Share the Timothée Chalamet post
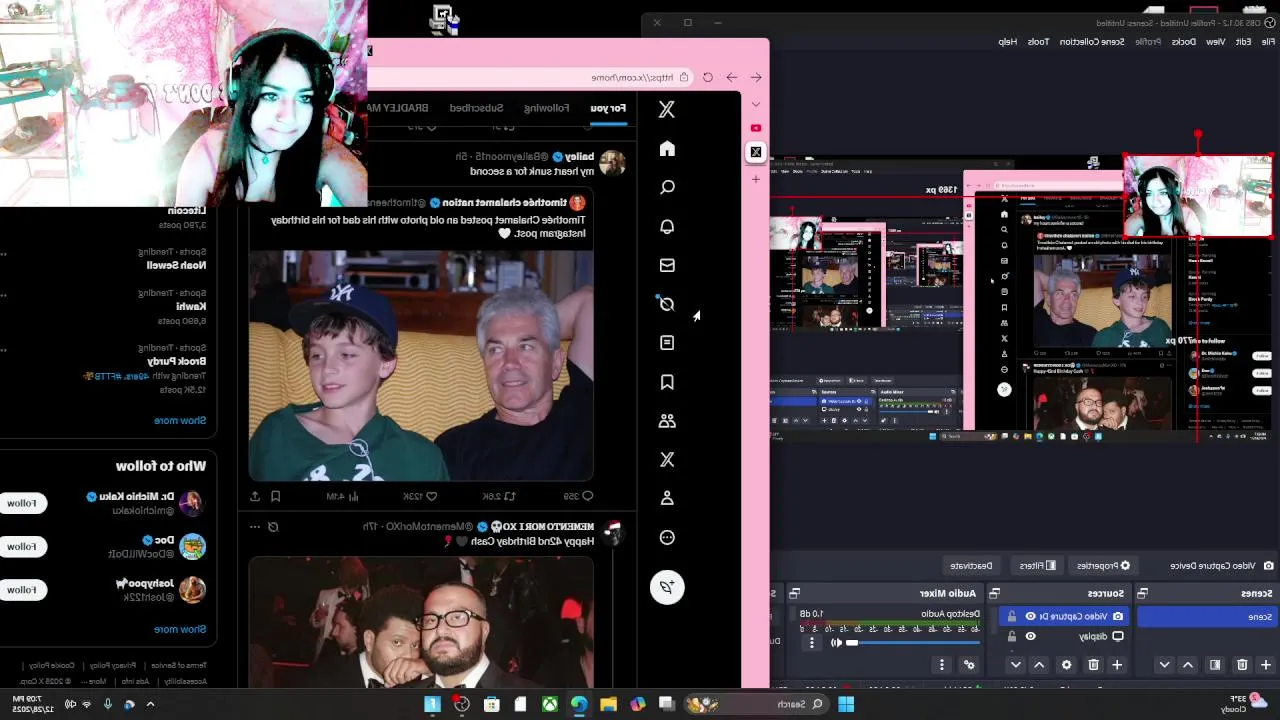1280x720 pixels. [x=255, y=496]
